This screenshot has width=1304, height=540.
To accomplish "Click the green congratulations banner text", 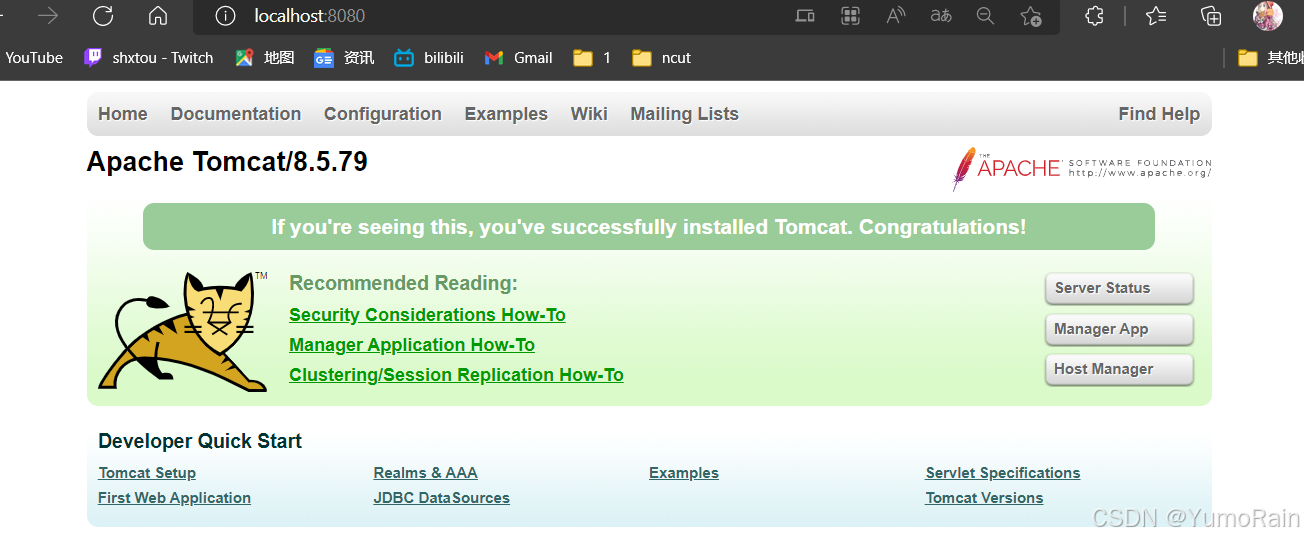I will point(649,227).
